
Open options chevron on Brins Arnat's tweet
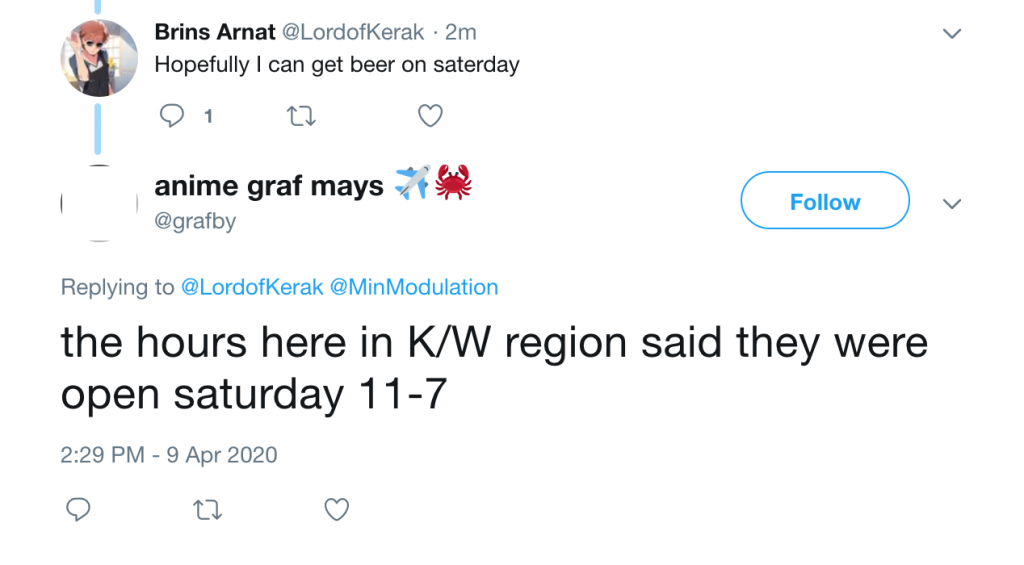[952, 33]
